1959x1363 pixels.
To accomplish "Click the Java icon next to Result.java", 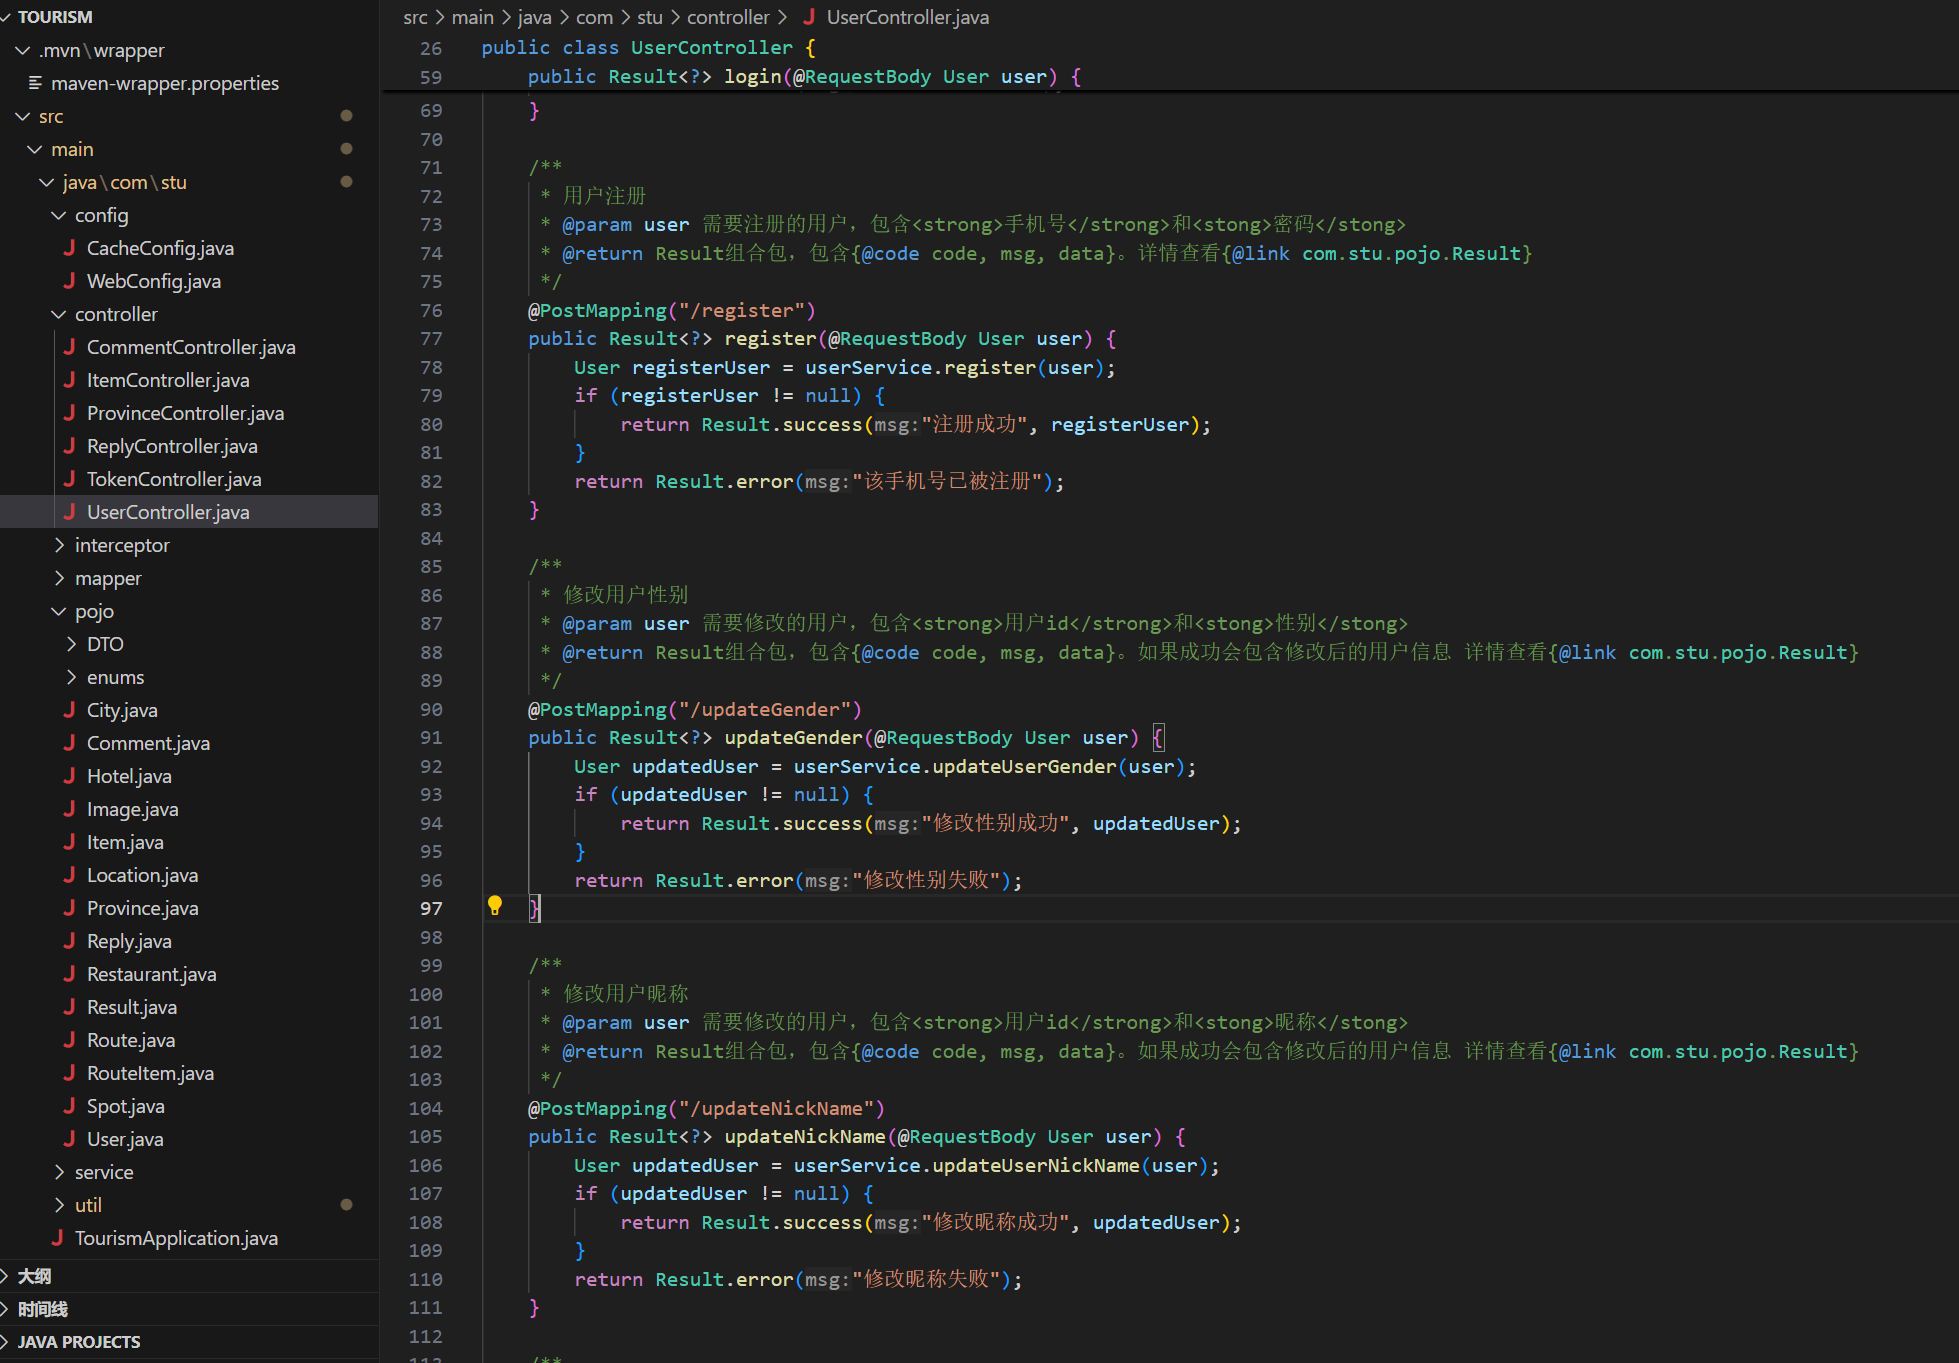I will click(x=69, y=1007).
